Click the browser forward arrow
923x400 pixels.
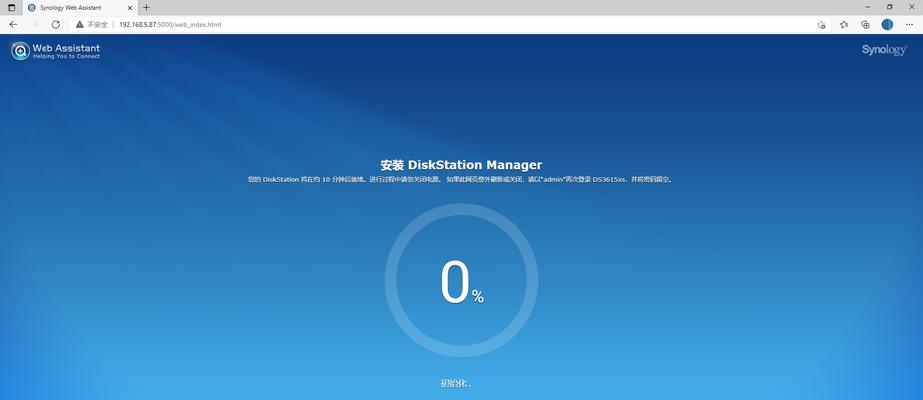coord(34,25)
